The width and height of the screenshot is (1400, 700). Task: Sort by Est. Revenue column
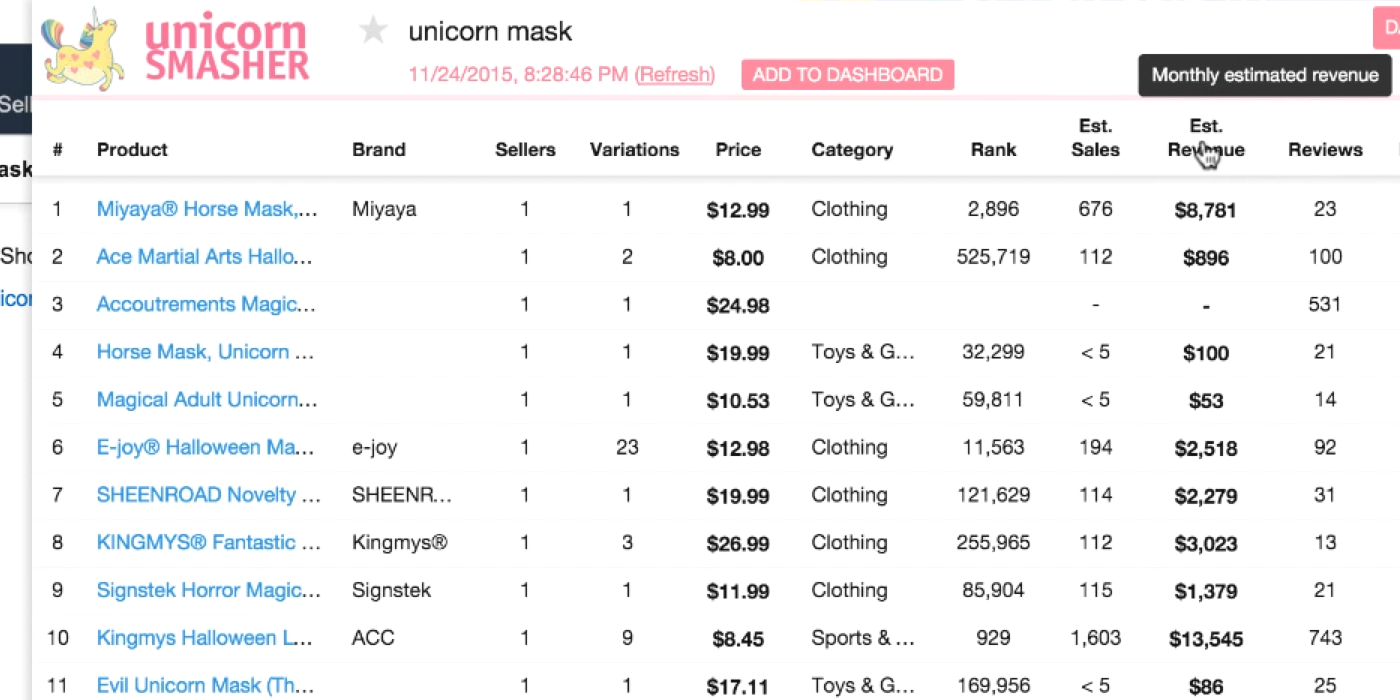(x=1206, y=138)
